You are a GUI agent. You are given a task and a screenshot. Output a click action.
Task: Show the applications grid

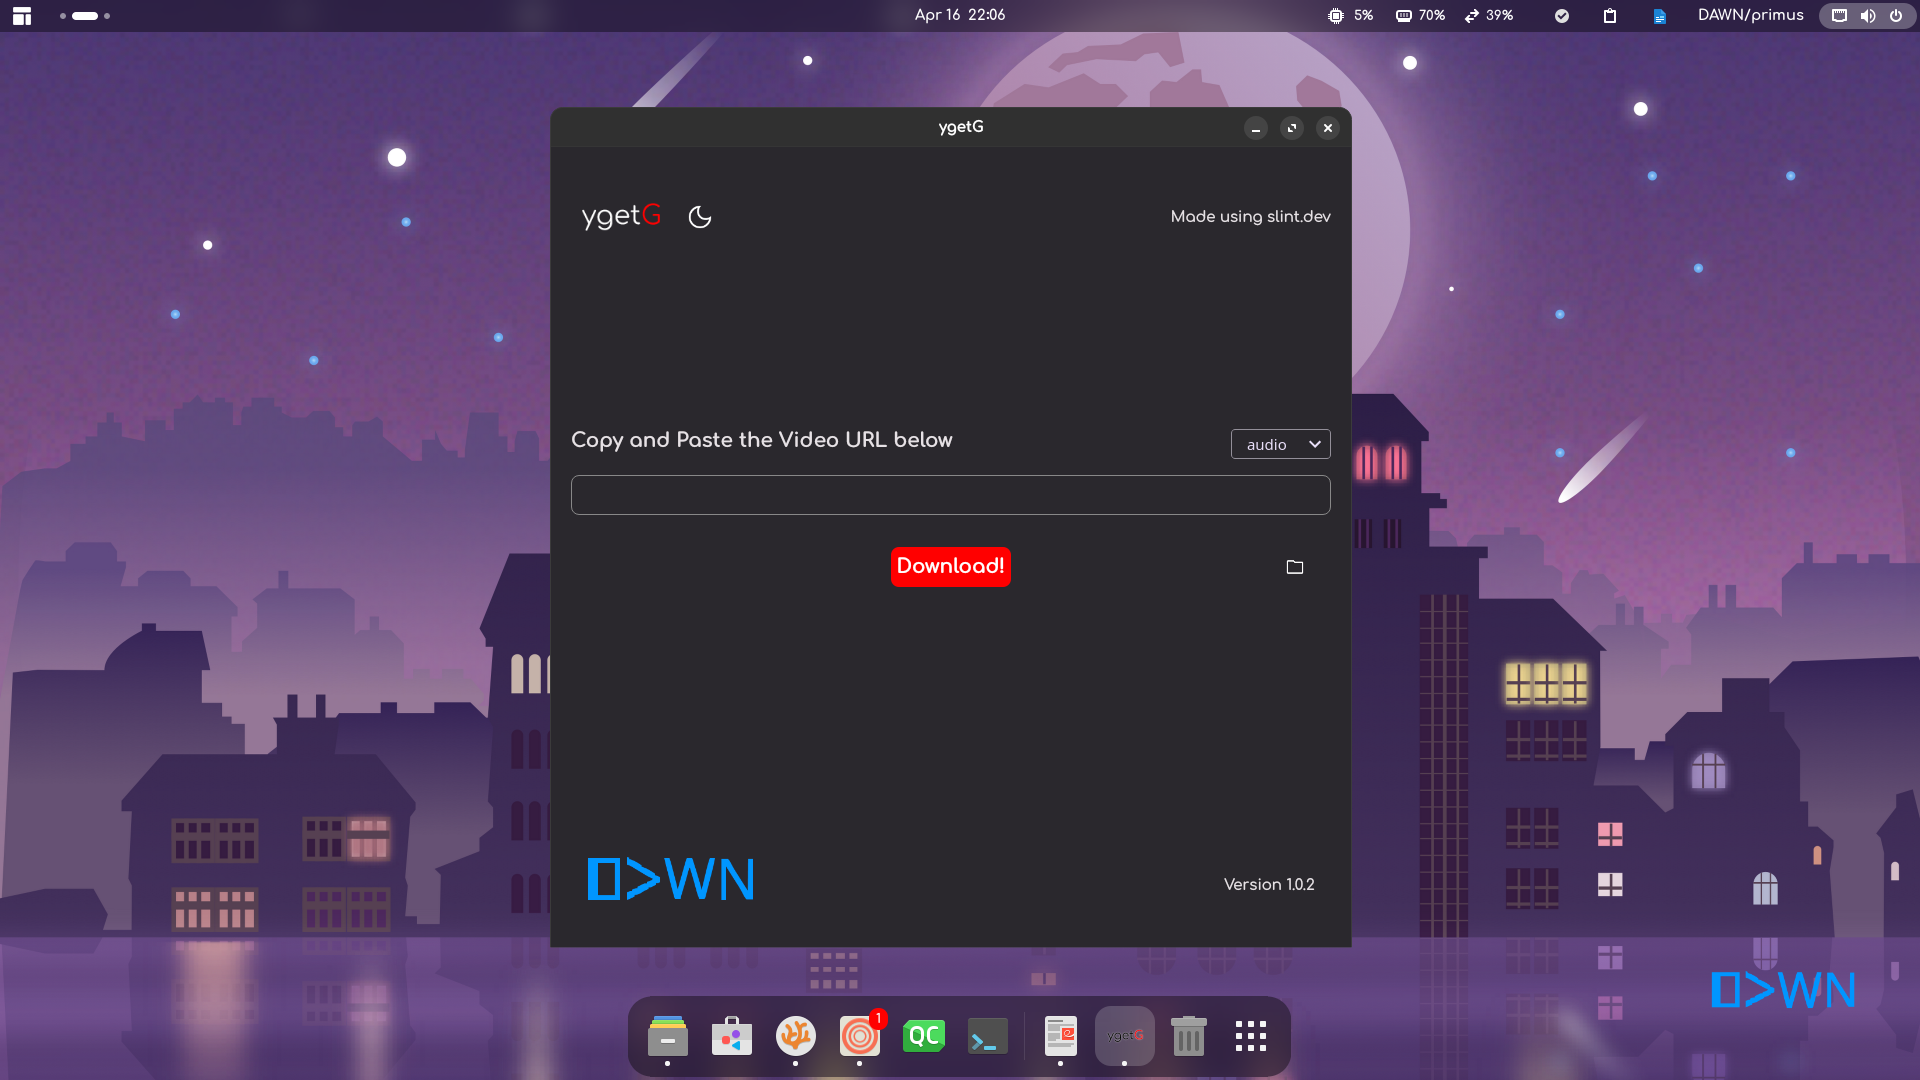[1250, 1037]
